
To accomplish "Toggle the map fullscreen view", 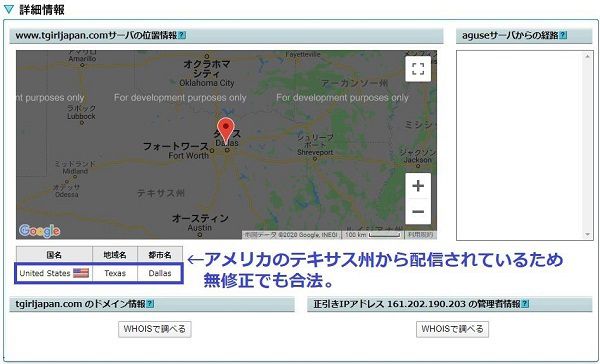I will tap(418, 69).
